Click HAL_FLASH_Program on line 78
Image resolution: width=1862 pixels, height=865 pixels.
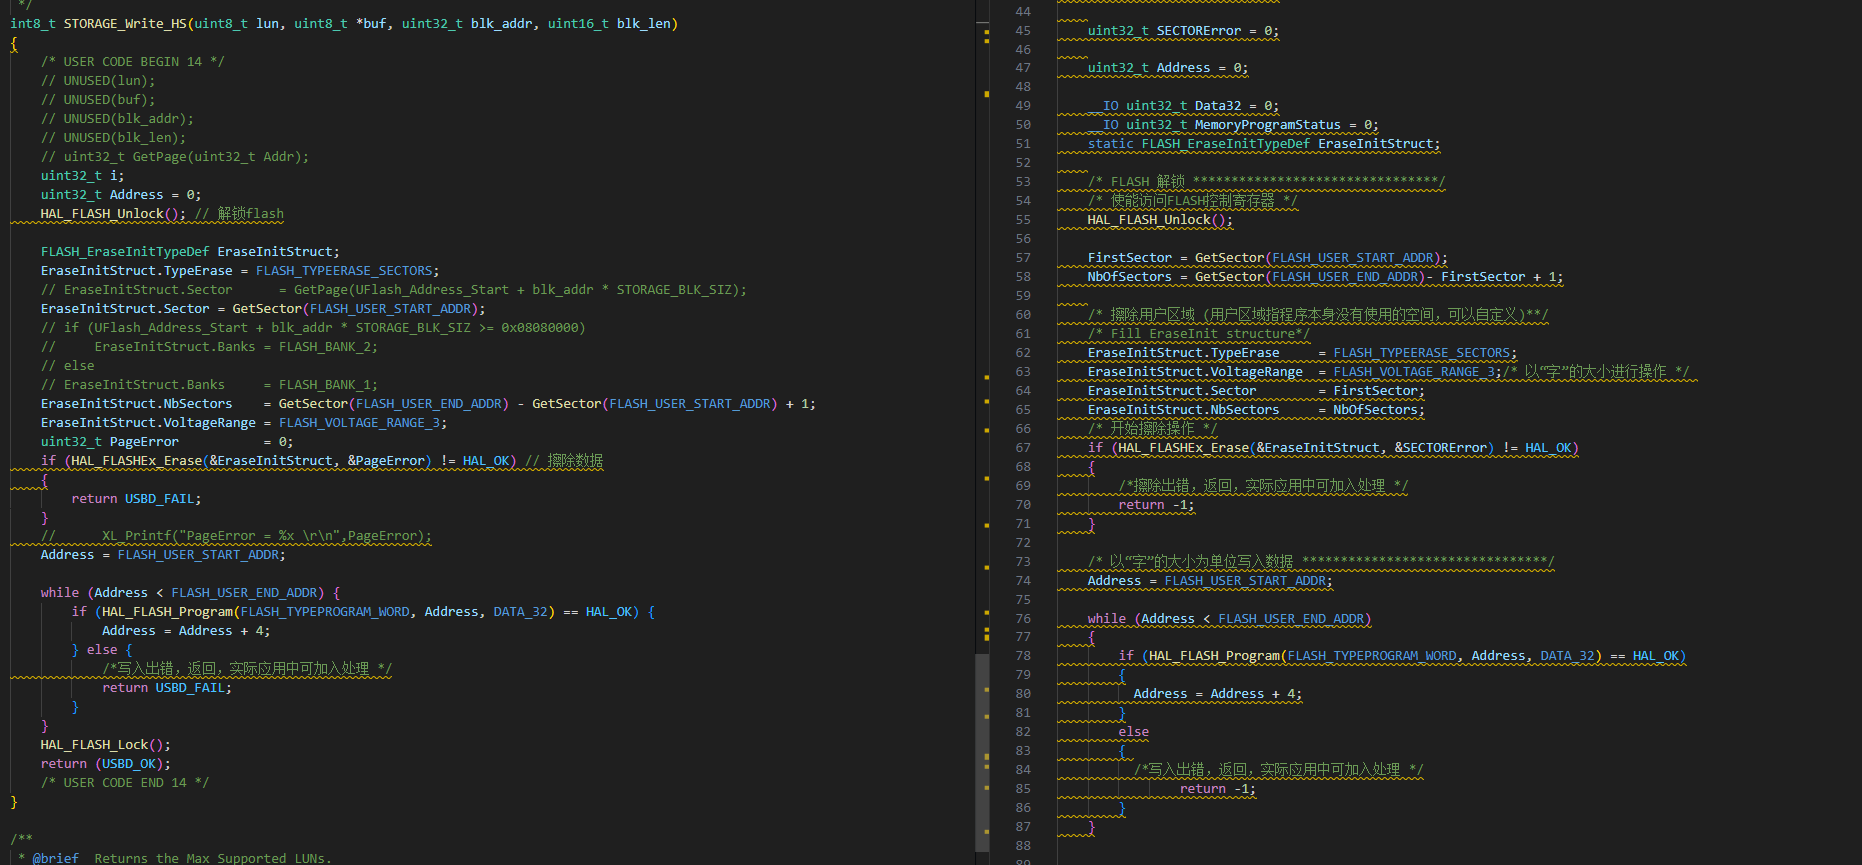coord(1214,655)
